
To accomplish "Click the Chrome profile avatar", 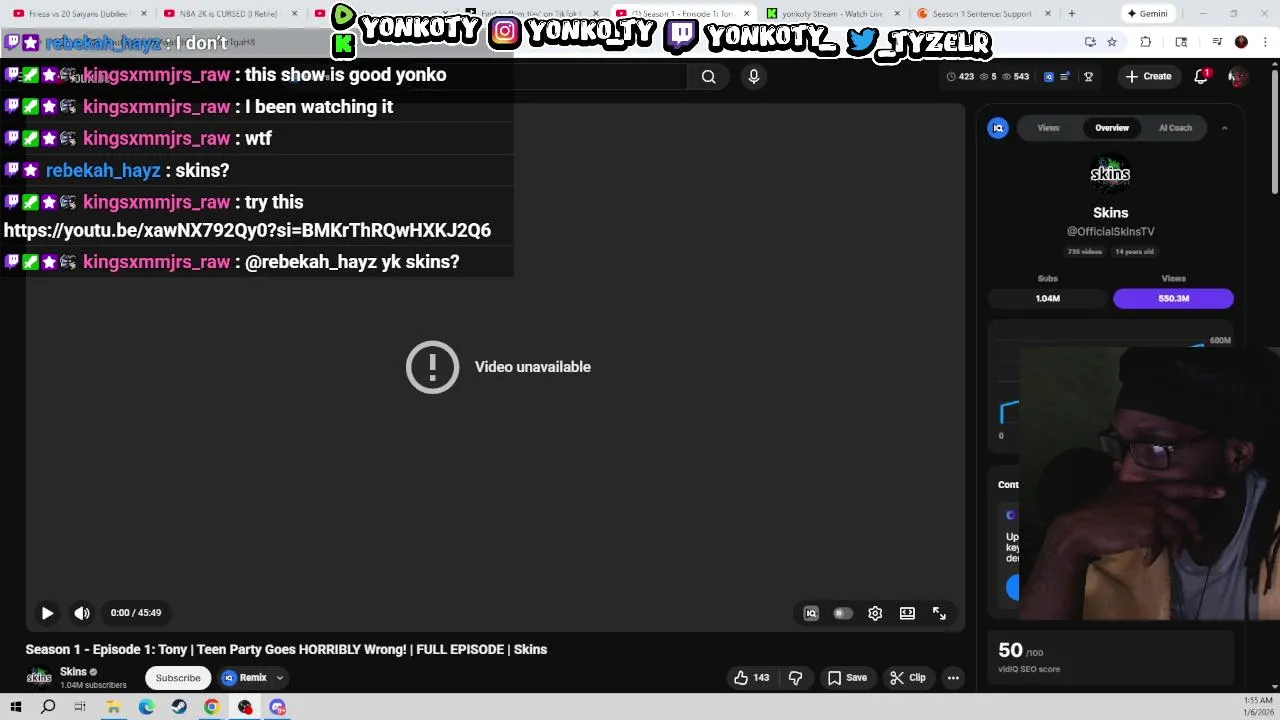I will (x=1241, y=42).
